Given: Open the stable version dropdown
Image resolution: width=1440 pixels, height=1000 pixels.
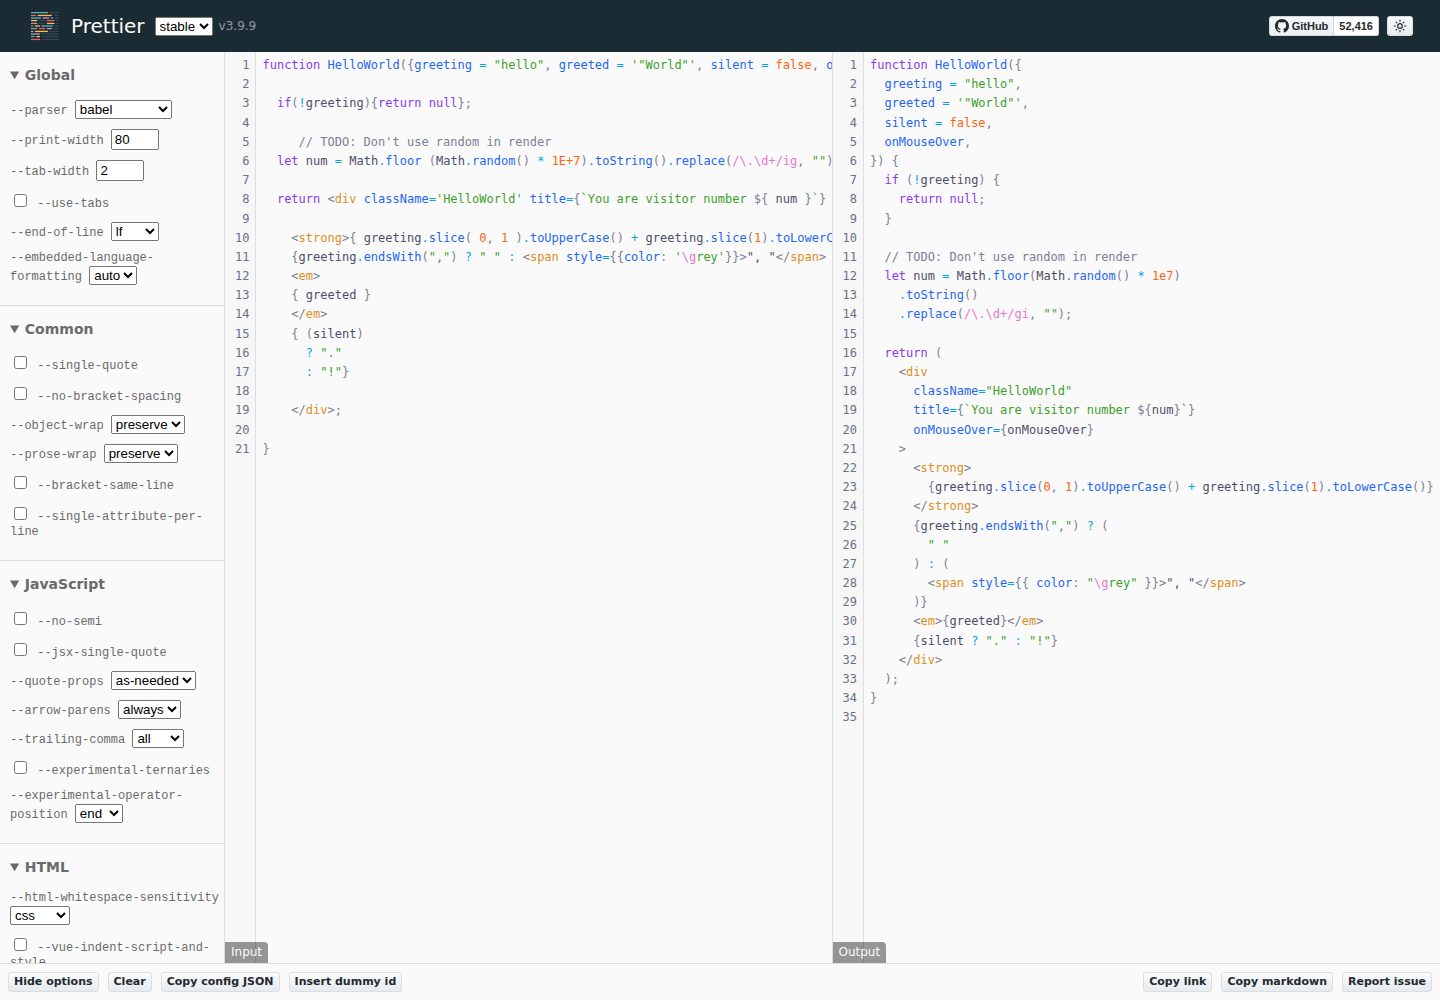Looking at the screenshot, I should pos(184,26).
